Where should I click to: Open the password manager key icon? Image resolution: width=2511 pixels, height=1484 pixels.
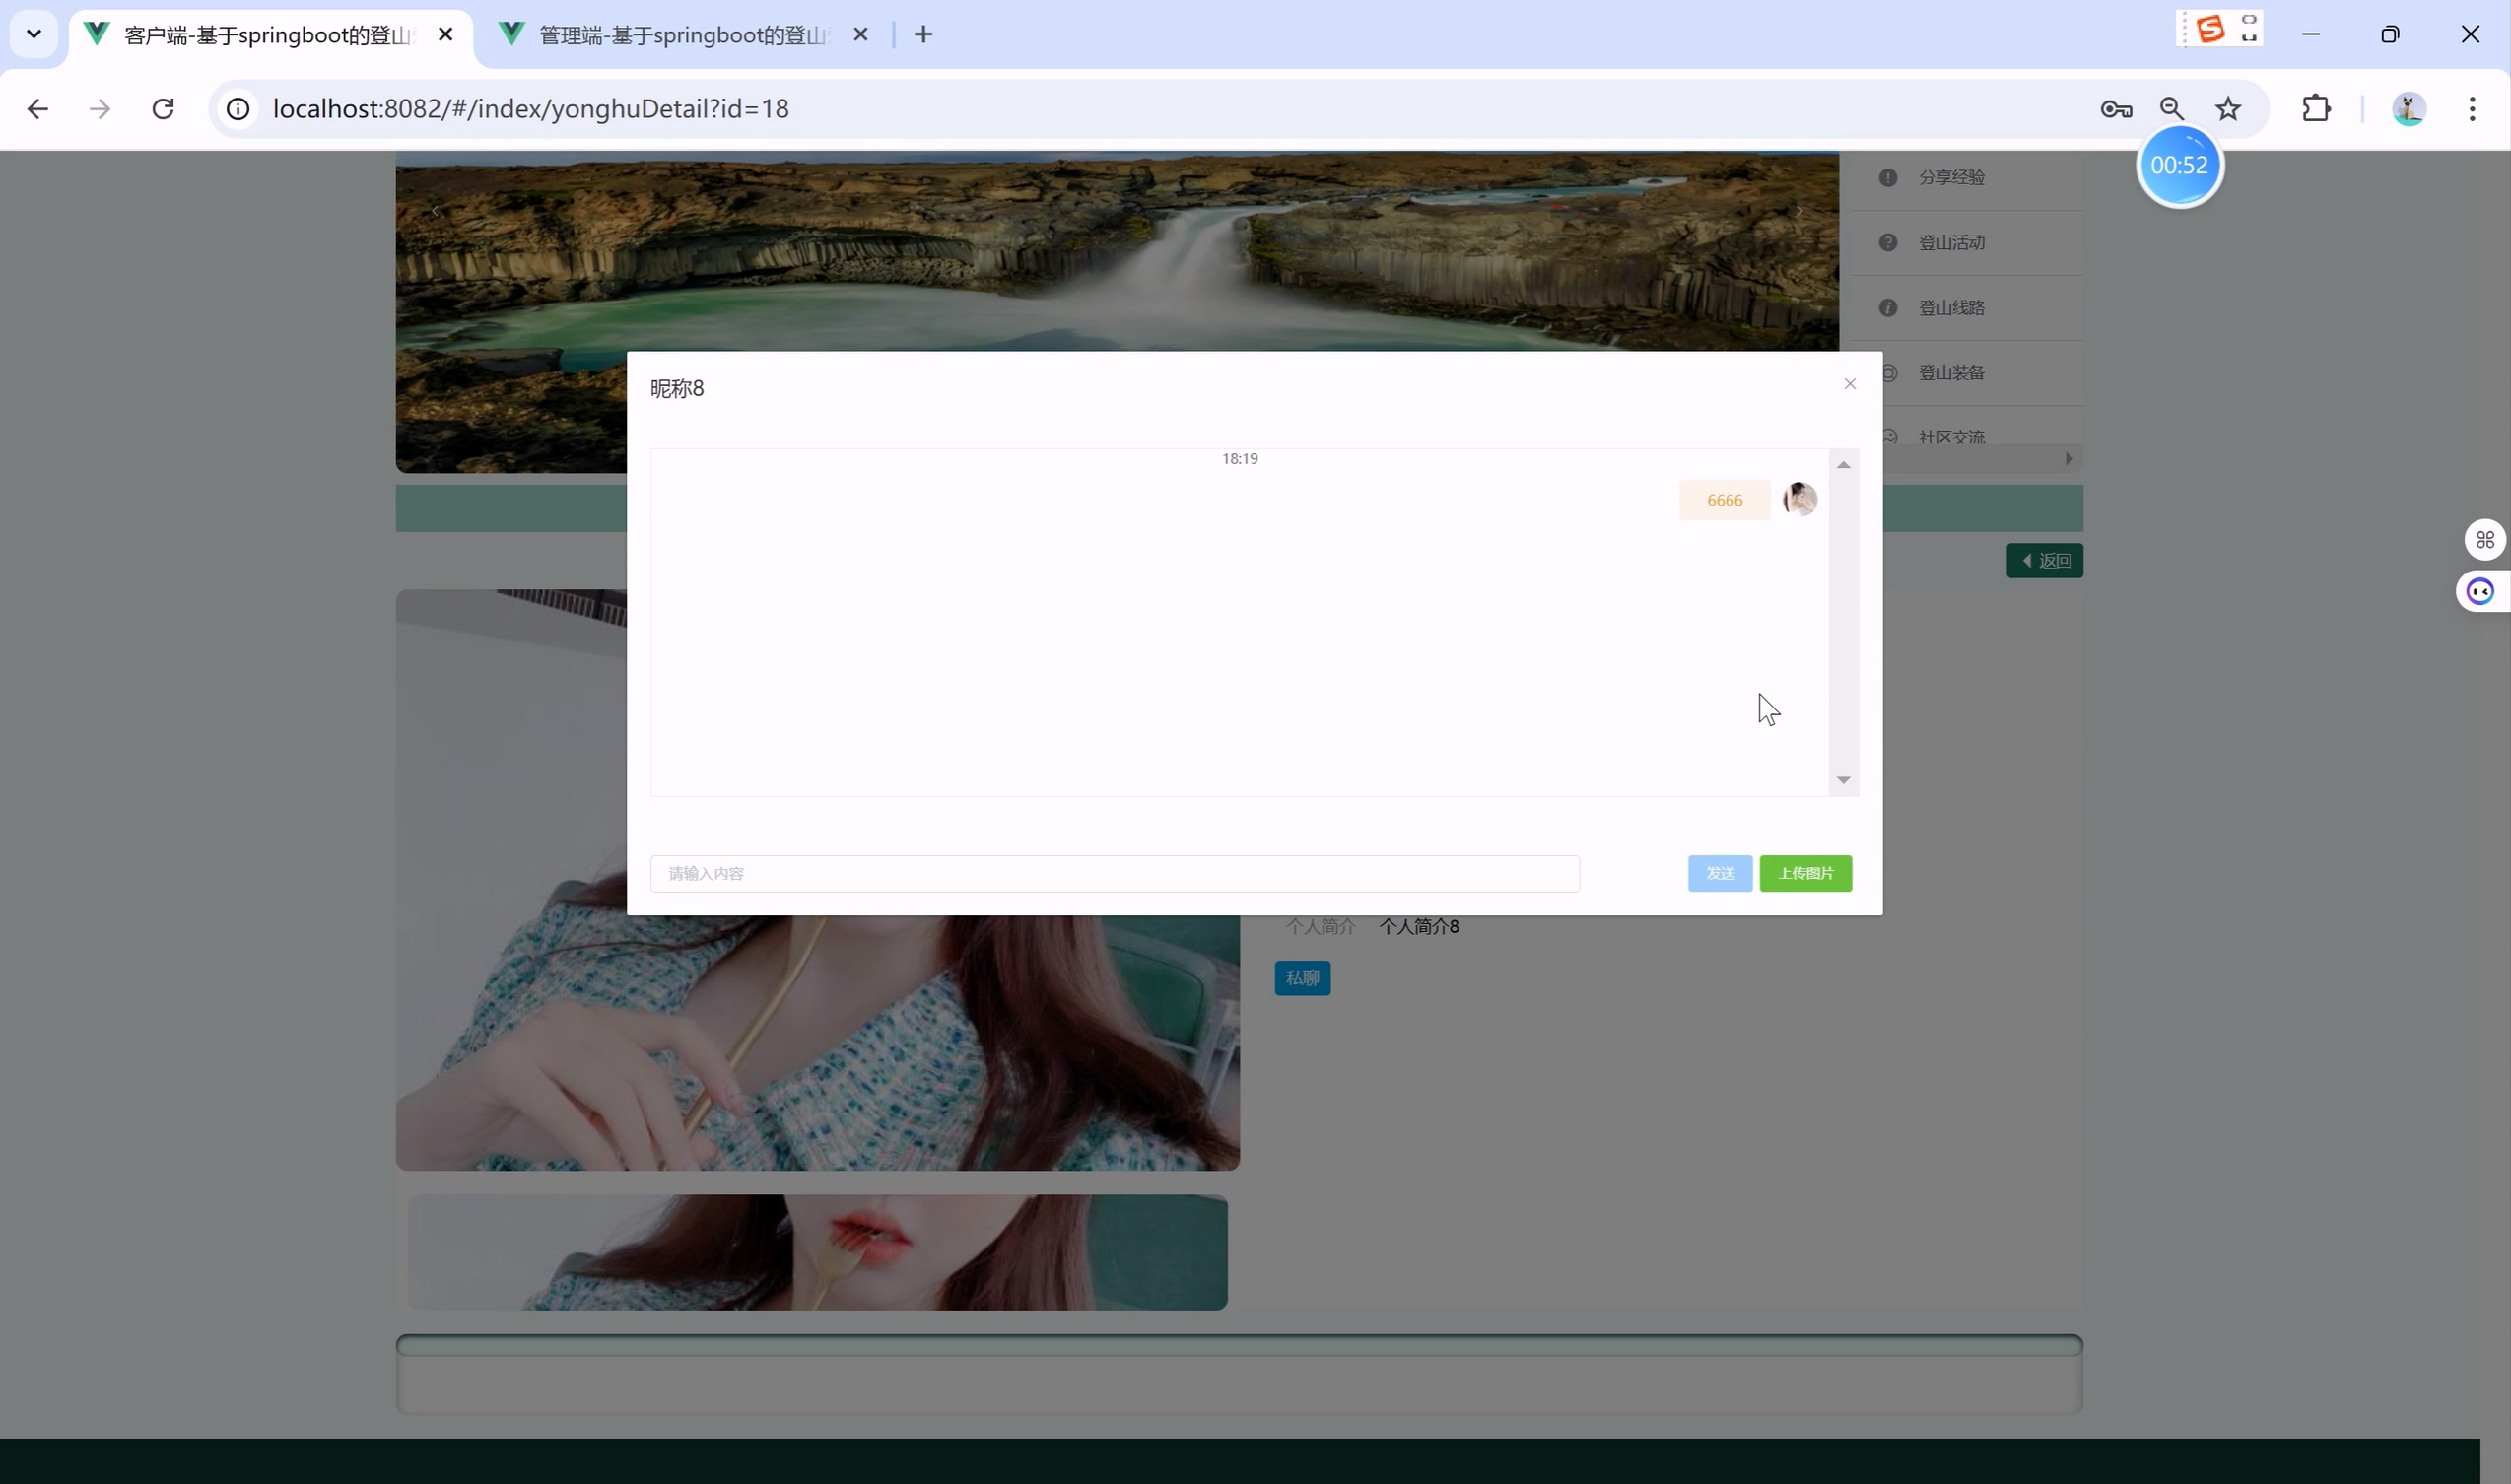(2115, 108)
